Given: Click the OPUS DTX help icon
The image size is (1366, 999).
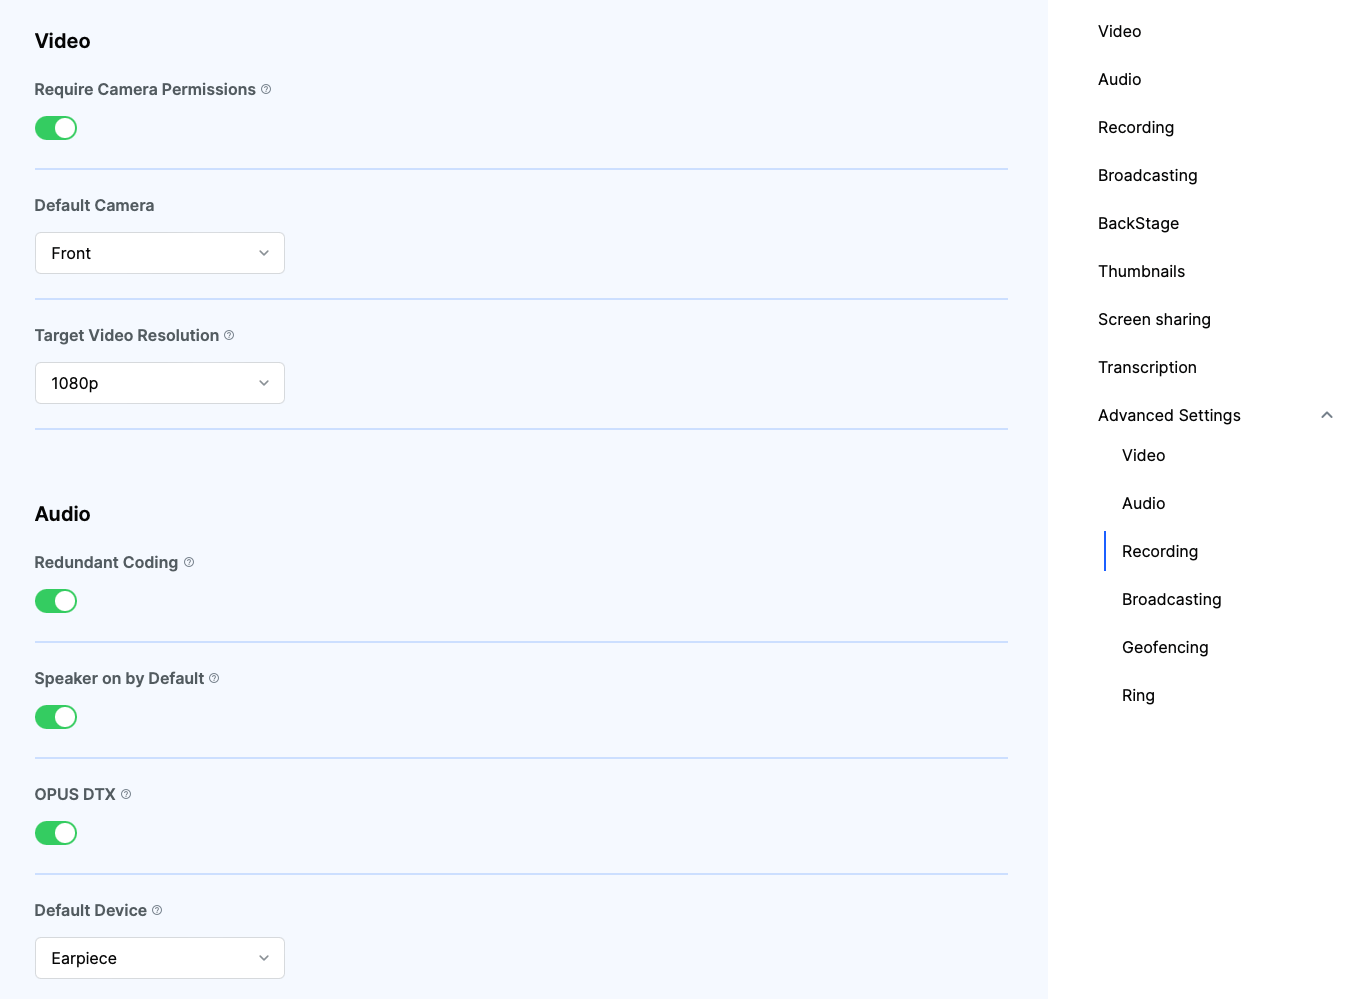Looking at the screenshot, I should pos(125,794).
